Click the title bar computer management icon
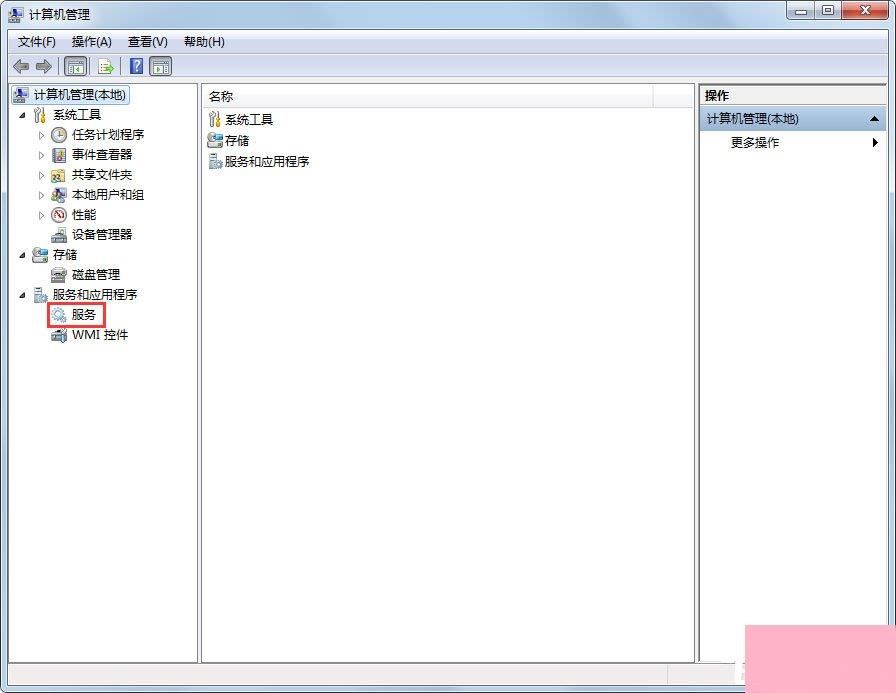This screenshot has width=896, height=693. click(16, 15)
